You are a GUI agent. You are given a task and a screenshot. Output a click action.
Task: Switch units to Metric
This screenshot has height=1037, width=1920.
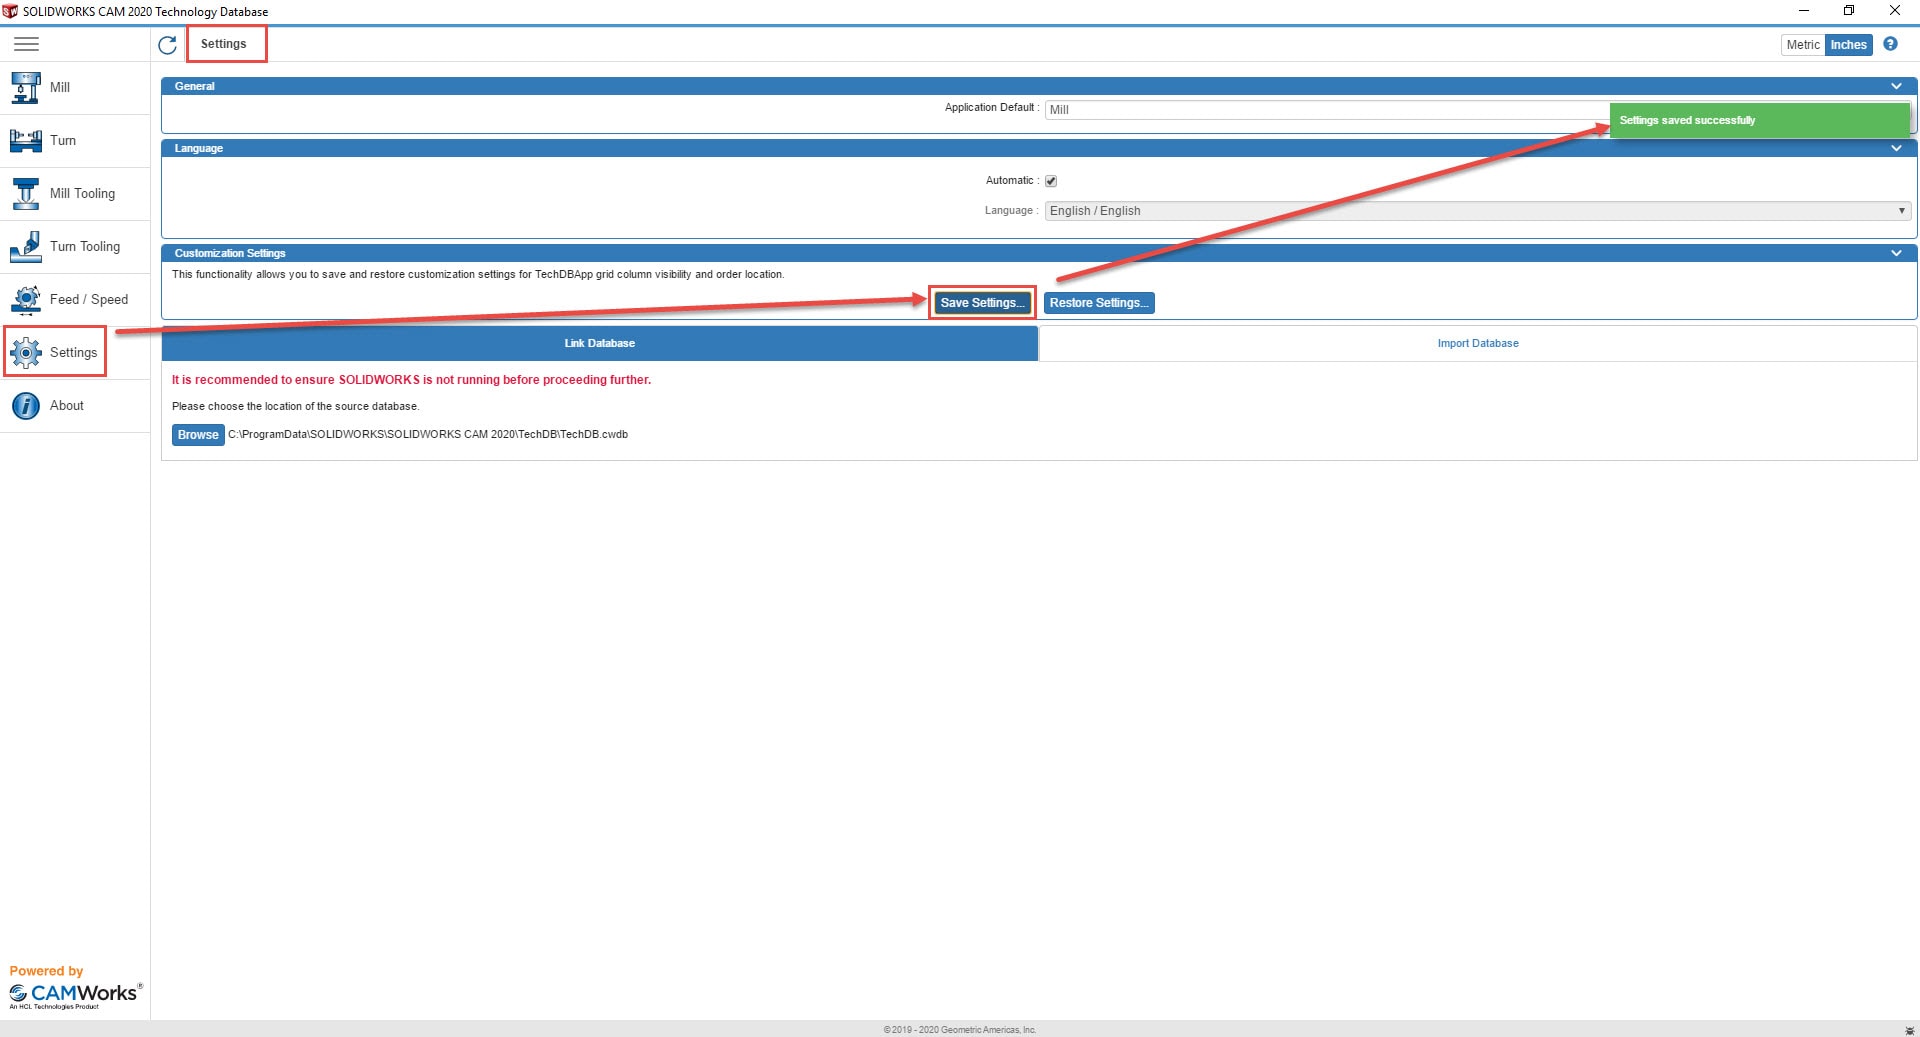(1803, 45)
